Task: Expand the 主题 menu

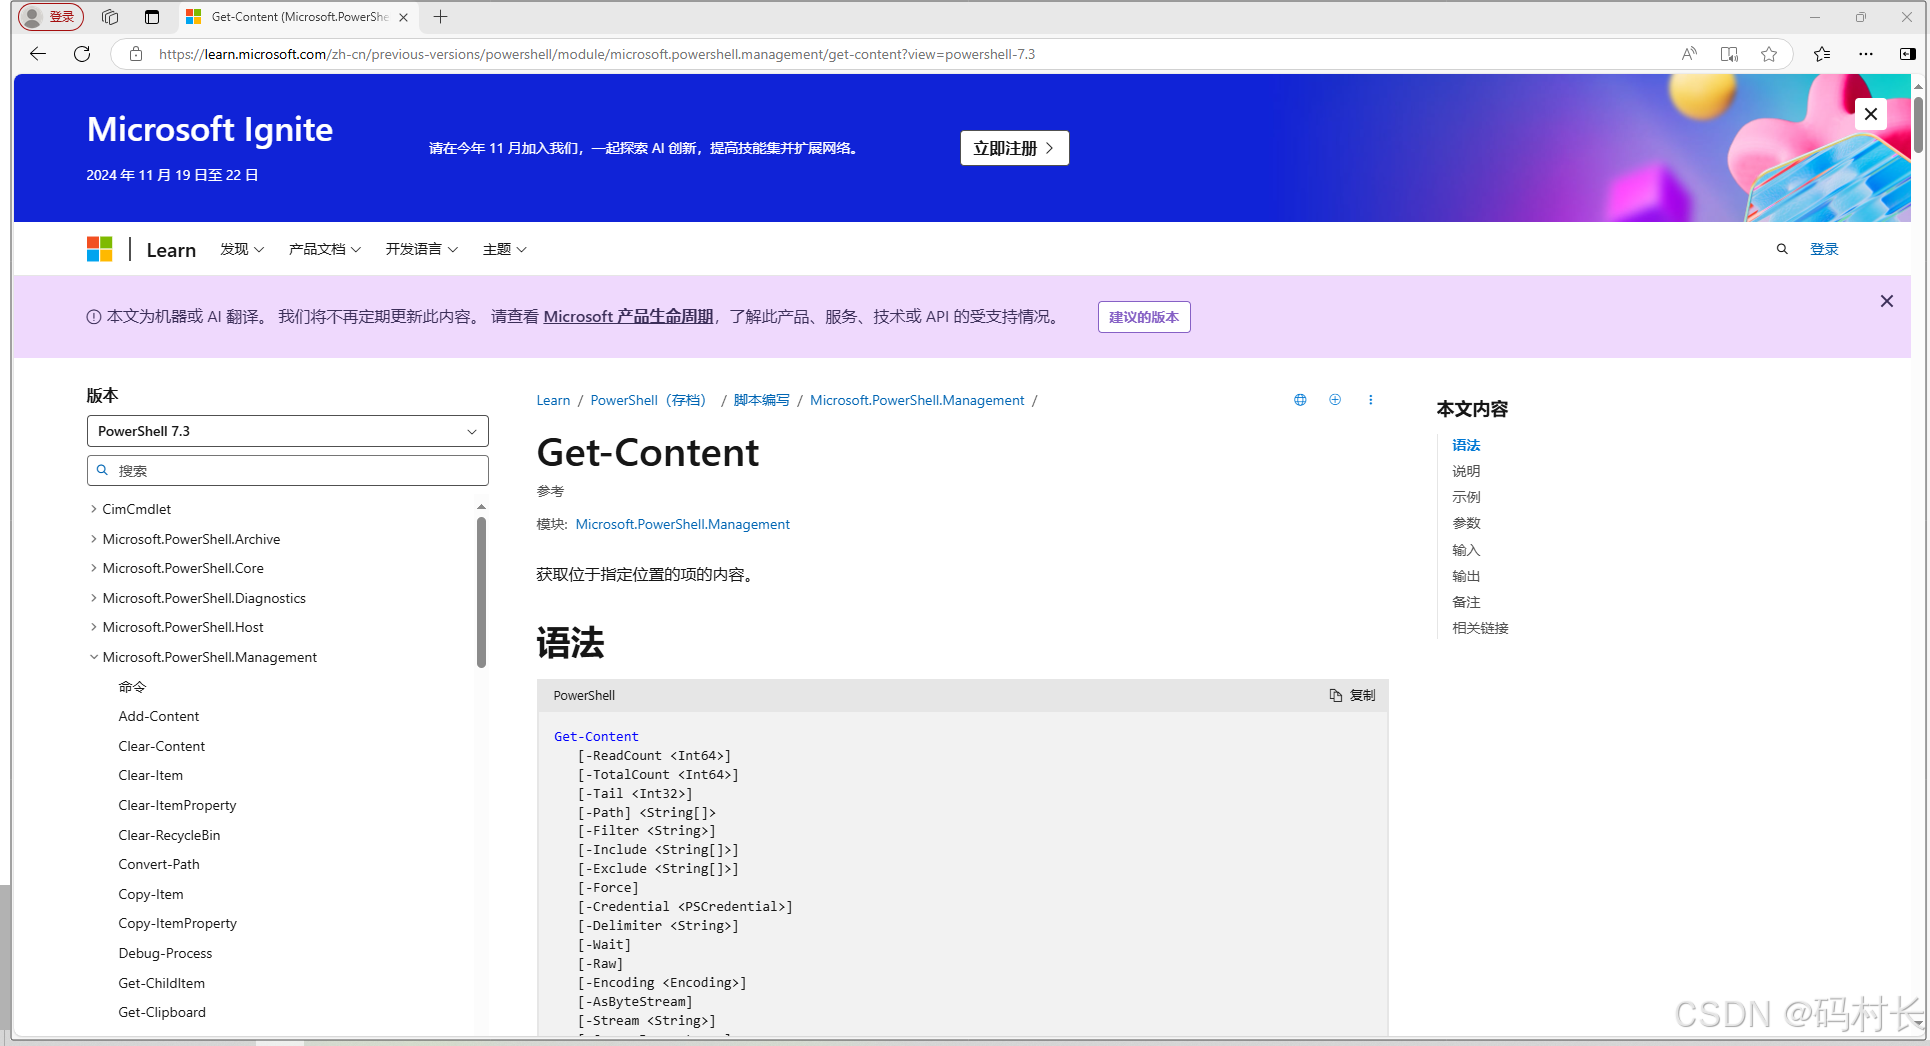Action: [504, 249]
